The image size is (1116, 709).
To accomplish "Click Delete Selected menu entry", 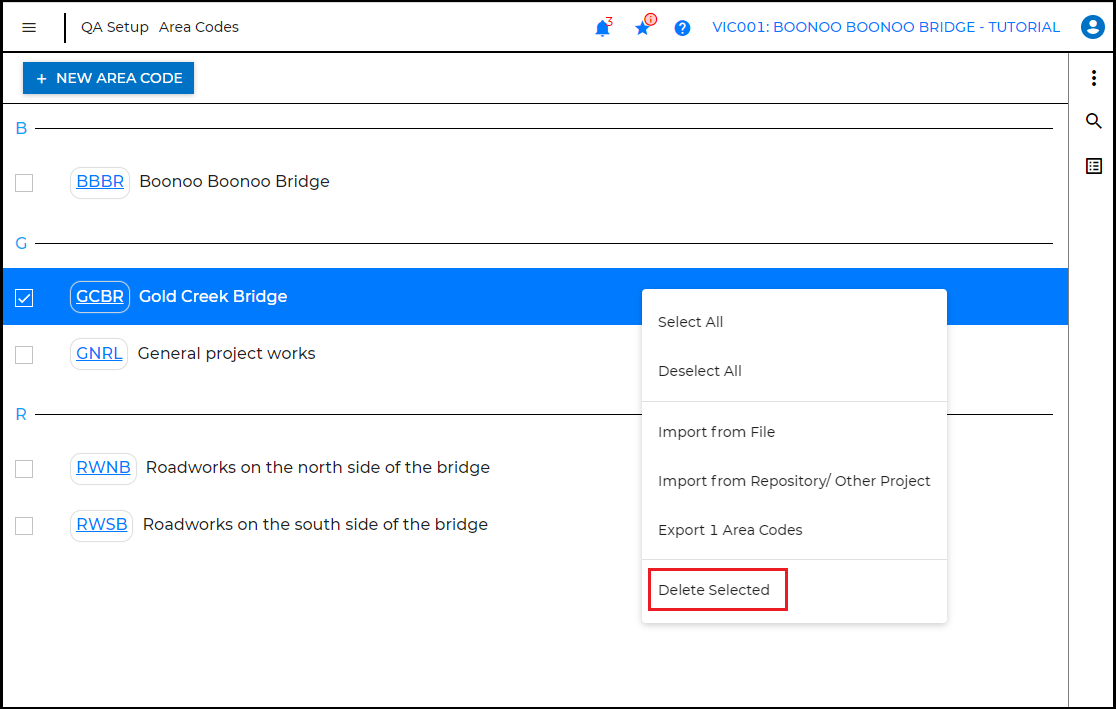I will click(x=714, y=590).
